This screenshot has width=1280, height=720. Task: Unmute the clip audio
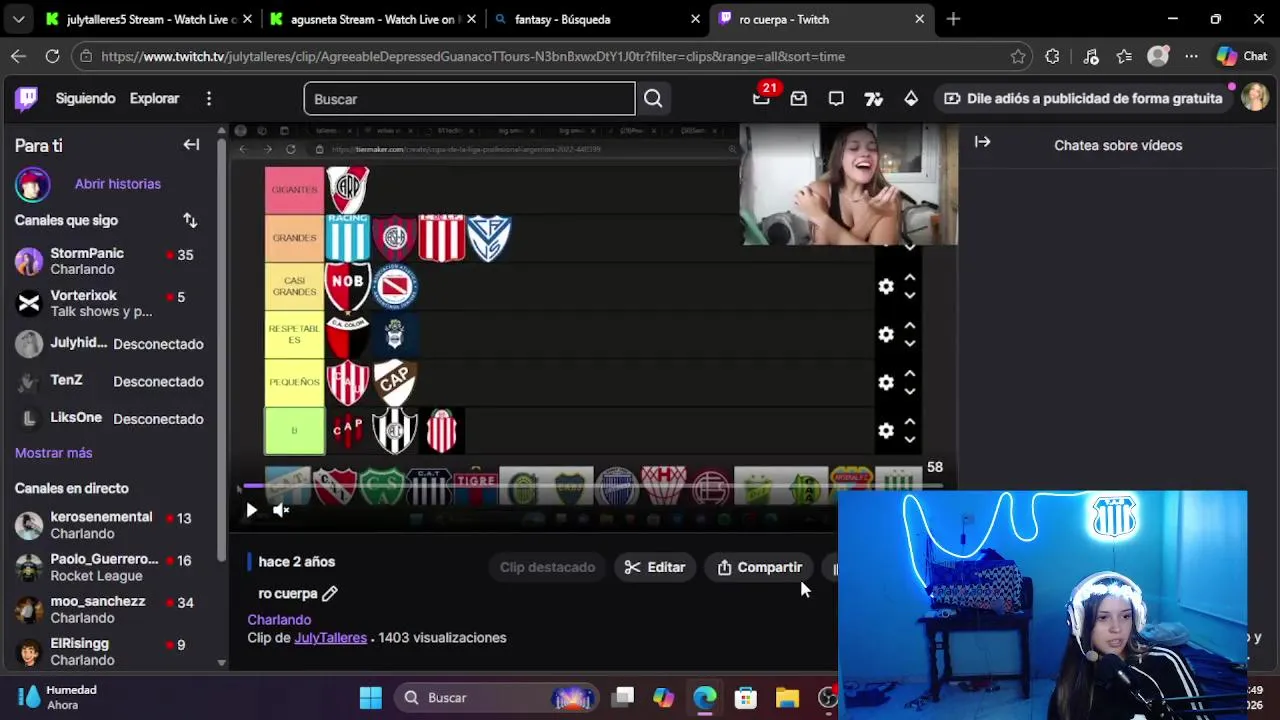[281, 510]
